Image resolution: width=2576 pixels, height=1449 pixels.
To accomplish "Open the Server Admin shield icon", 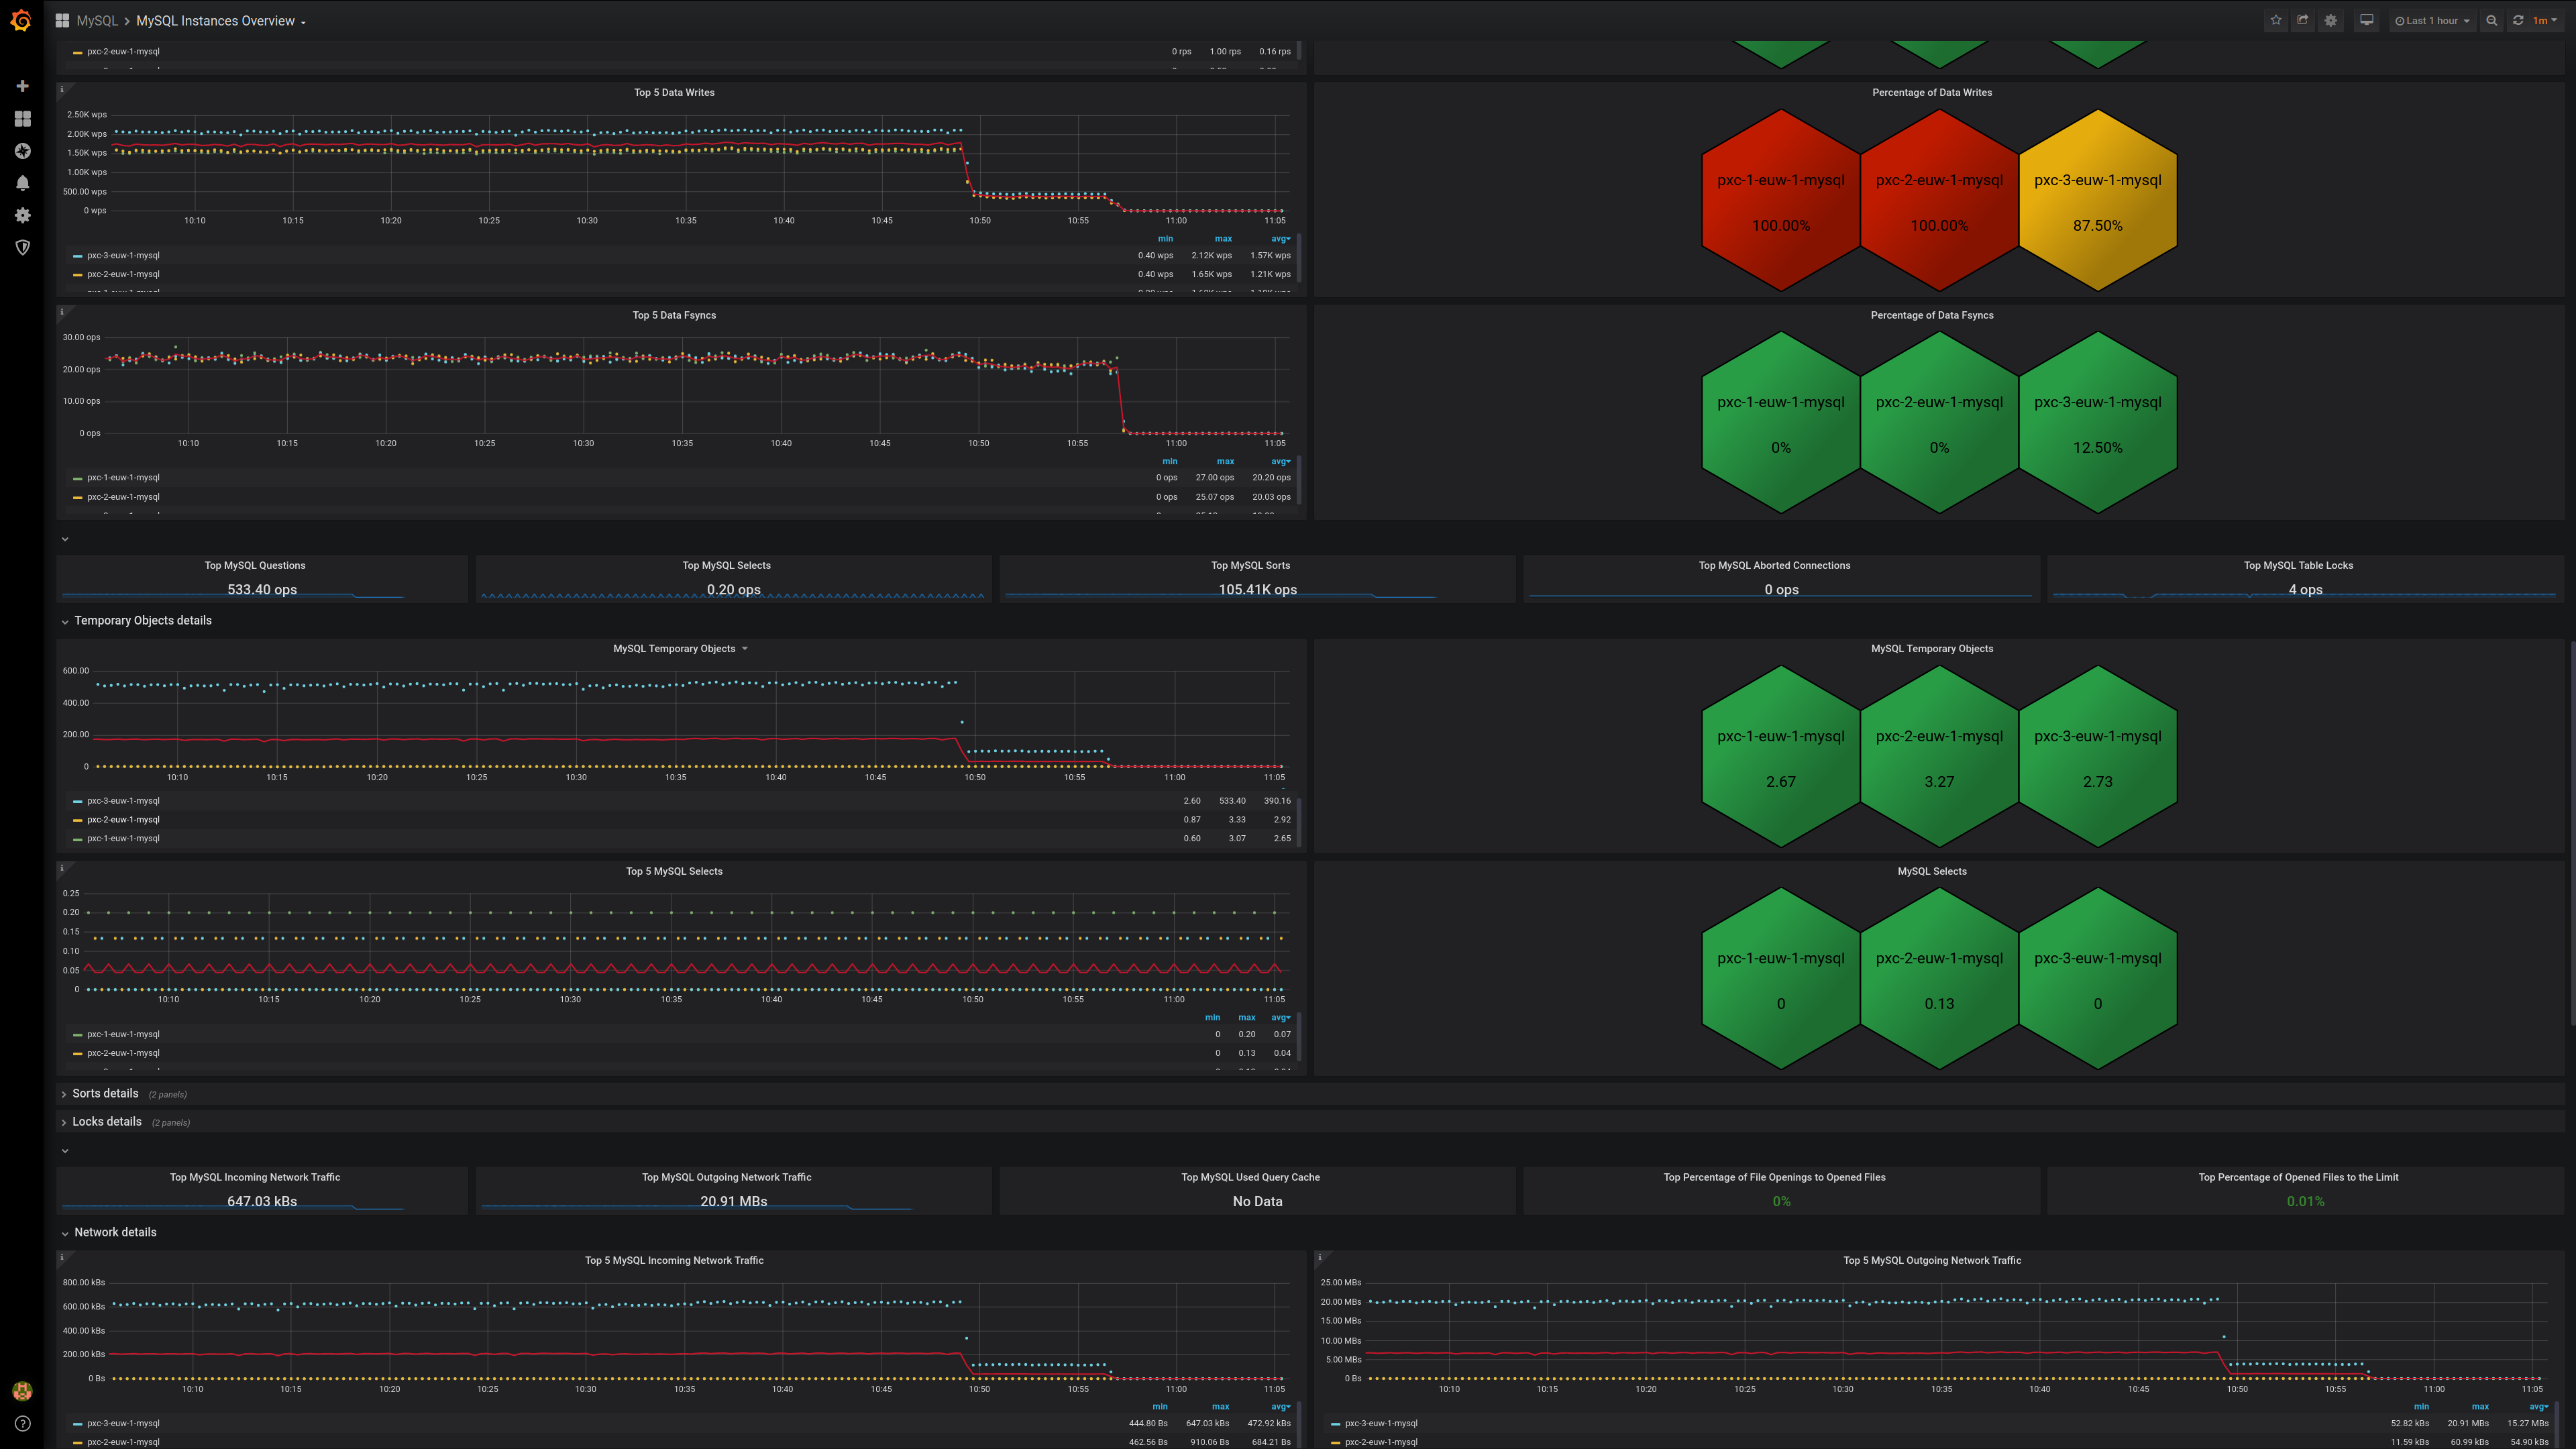I will (x=22, y=247).
